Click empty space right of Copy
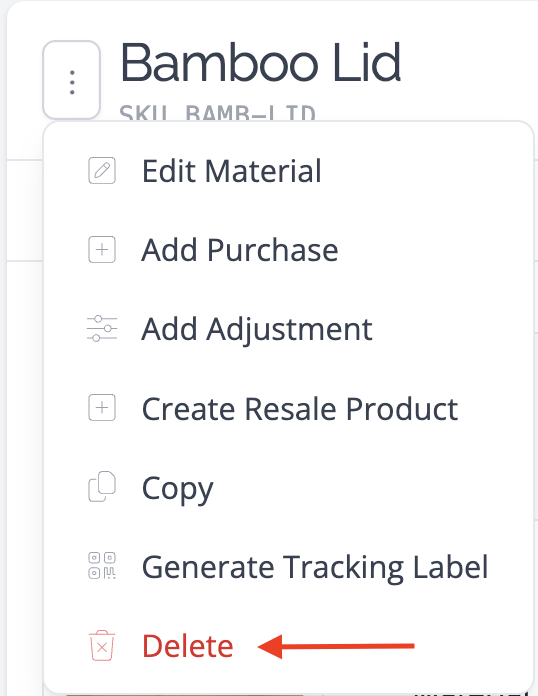Image resolution: width=538 pixels, height=696 pixels. [373, 487]
